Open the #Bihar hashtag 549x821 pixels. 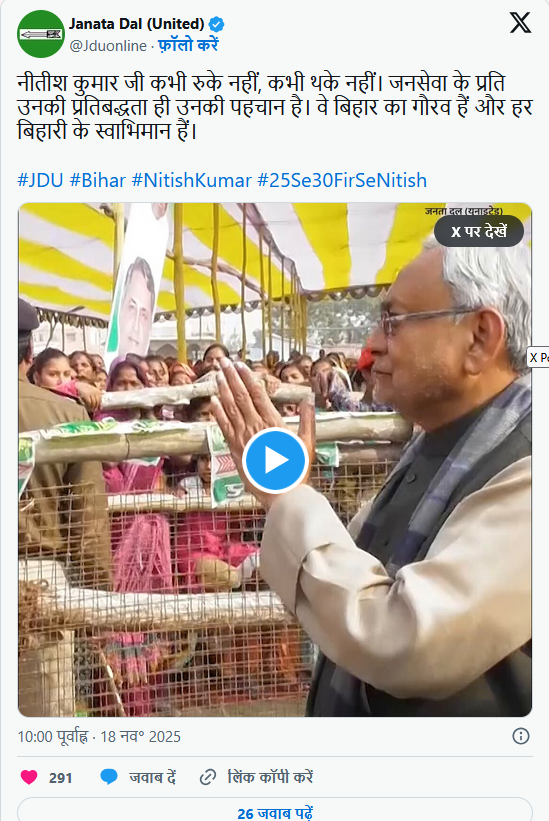[97, 181]
